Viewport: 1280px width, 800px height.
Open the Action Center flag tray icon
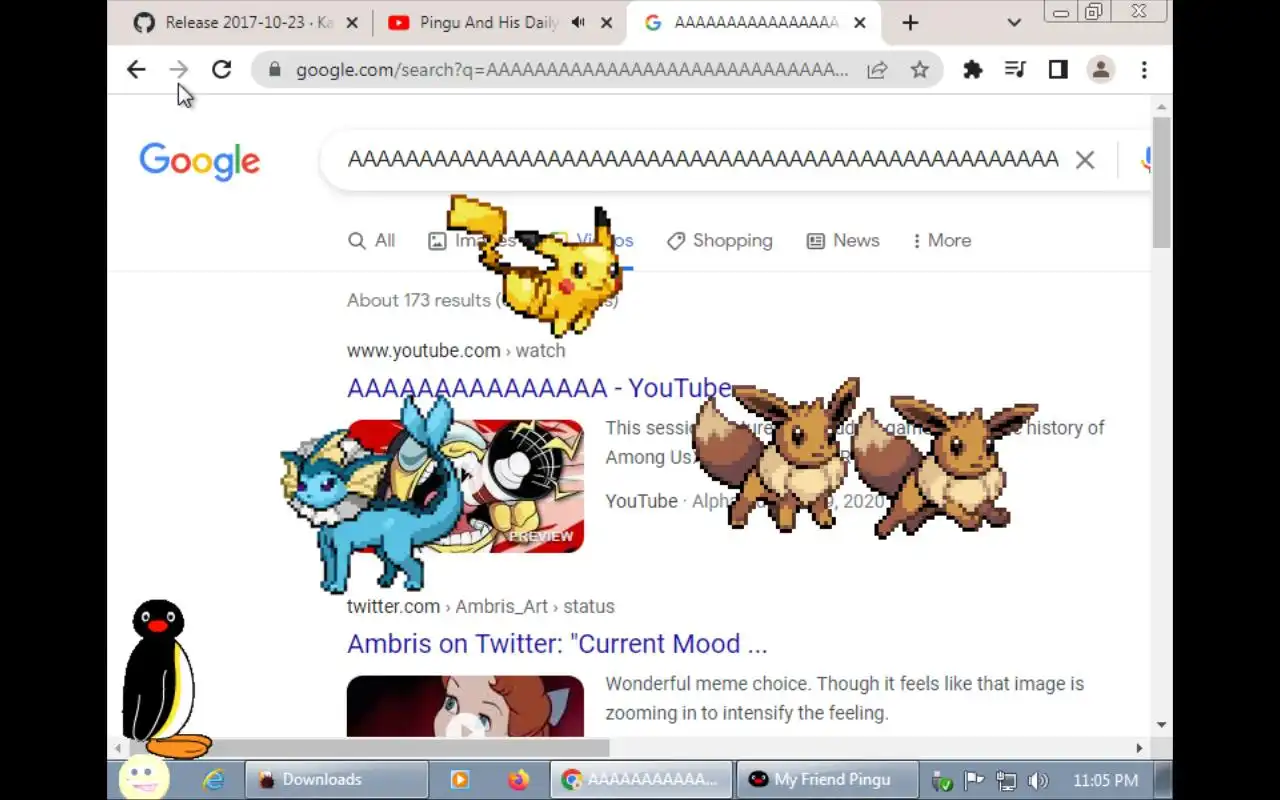(973, 781)
